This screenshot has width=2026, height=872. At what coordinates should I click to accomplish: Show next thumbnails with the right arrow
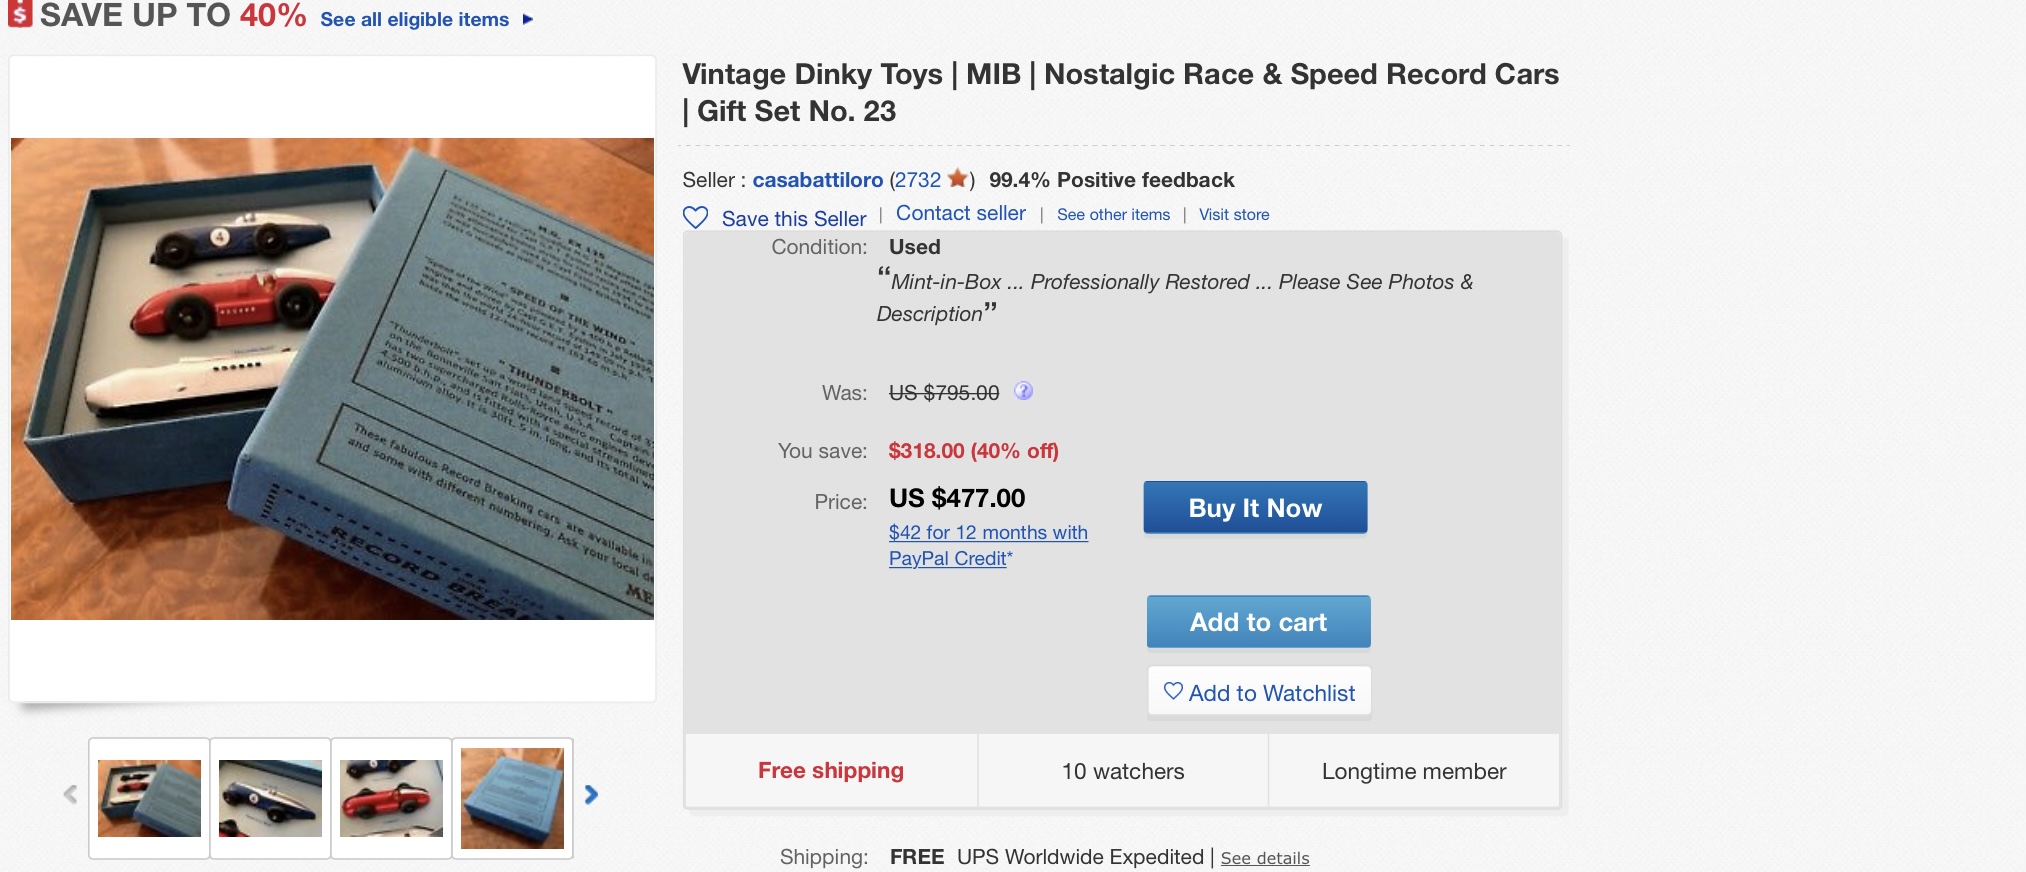pos(591,795)
